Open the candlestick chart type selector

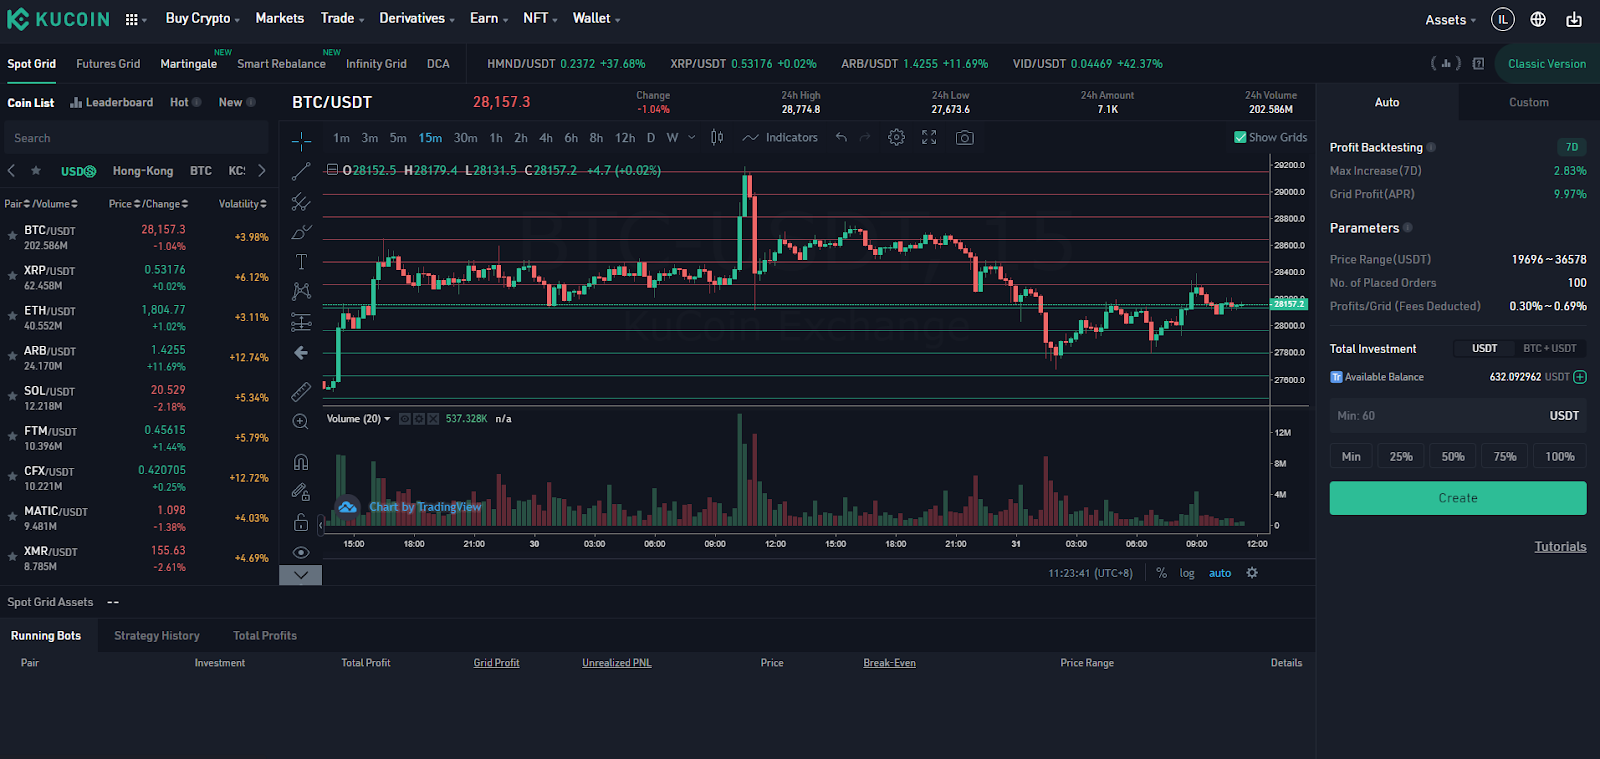point(717,138)
